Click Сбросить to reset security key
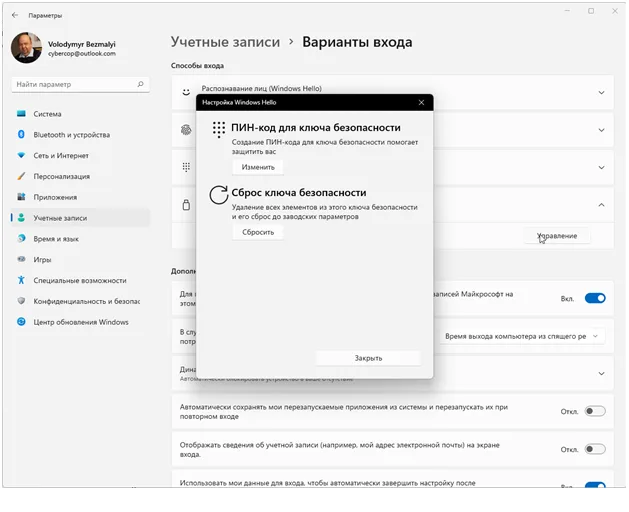 click(258, 232)
